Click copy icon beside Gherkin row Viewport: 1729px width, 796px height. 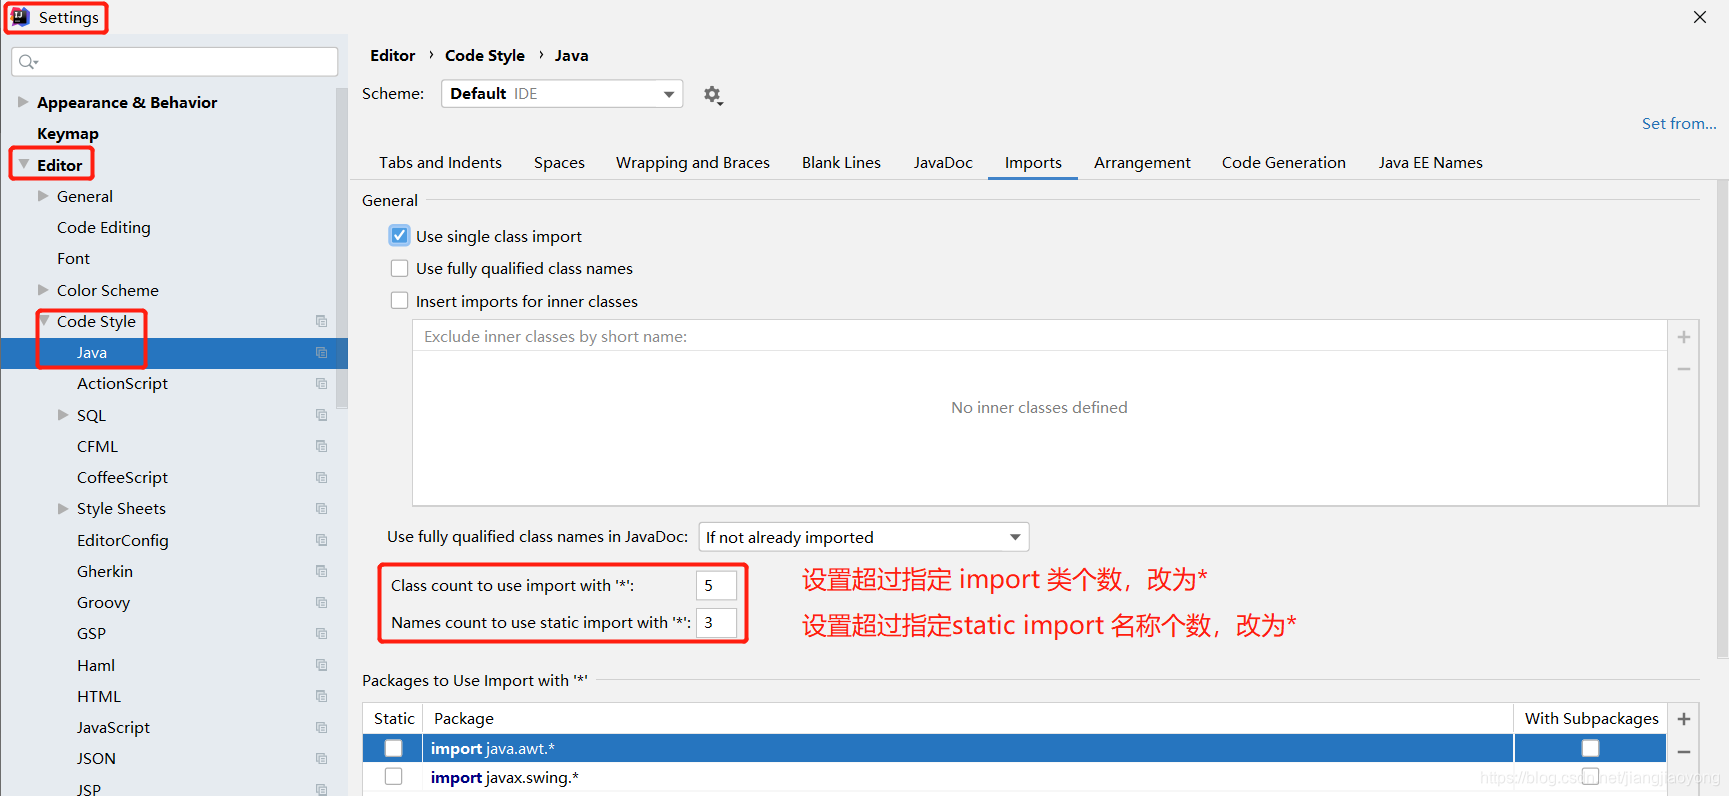[x=321, y=571]
